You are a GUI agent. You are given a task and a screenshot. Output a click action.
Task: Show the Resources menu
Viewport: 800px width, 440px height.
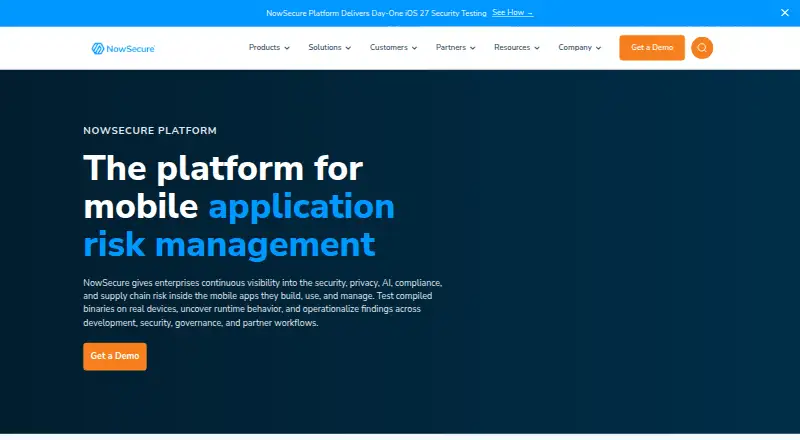pos(516,47)
